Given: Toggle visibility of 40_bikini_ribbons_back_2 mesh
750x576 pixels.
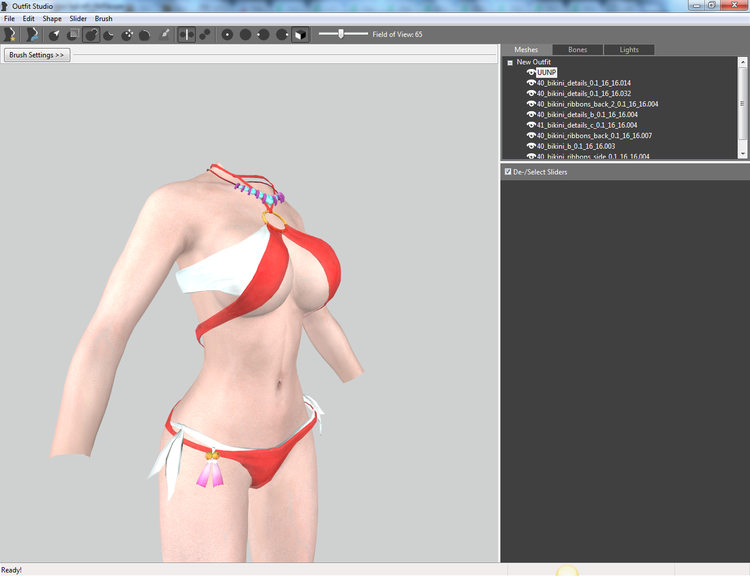Looking at the screenshot, I should click(x=531, y=104).
